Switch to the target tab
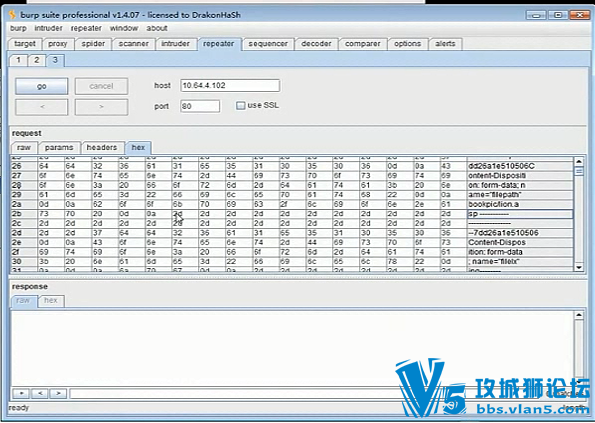 pos(25,44)
